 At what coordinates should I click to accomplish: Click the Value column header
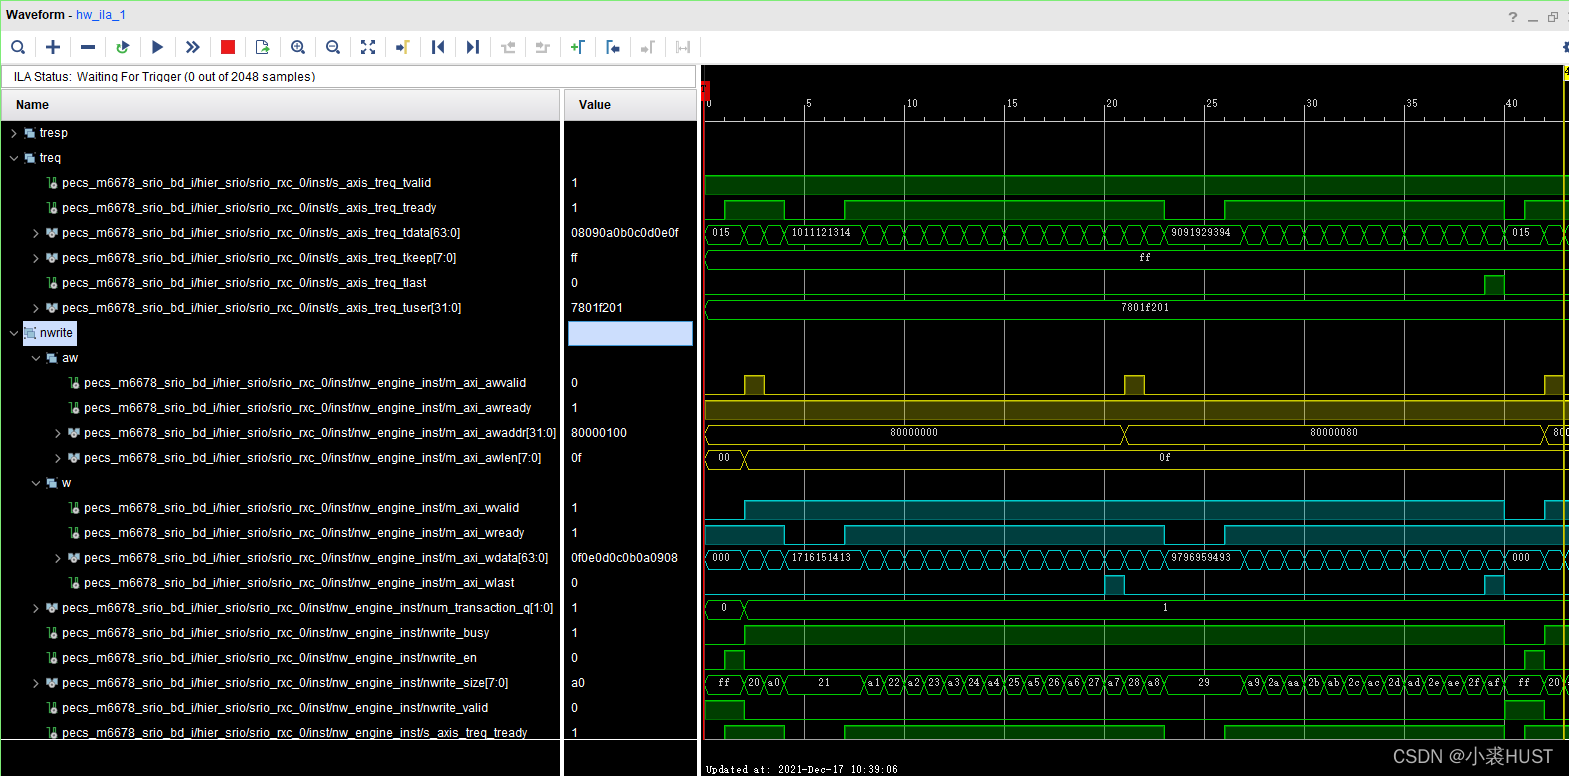point(630,105)
